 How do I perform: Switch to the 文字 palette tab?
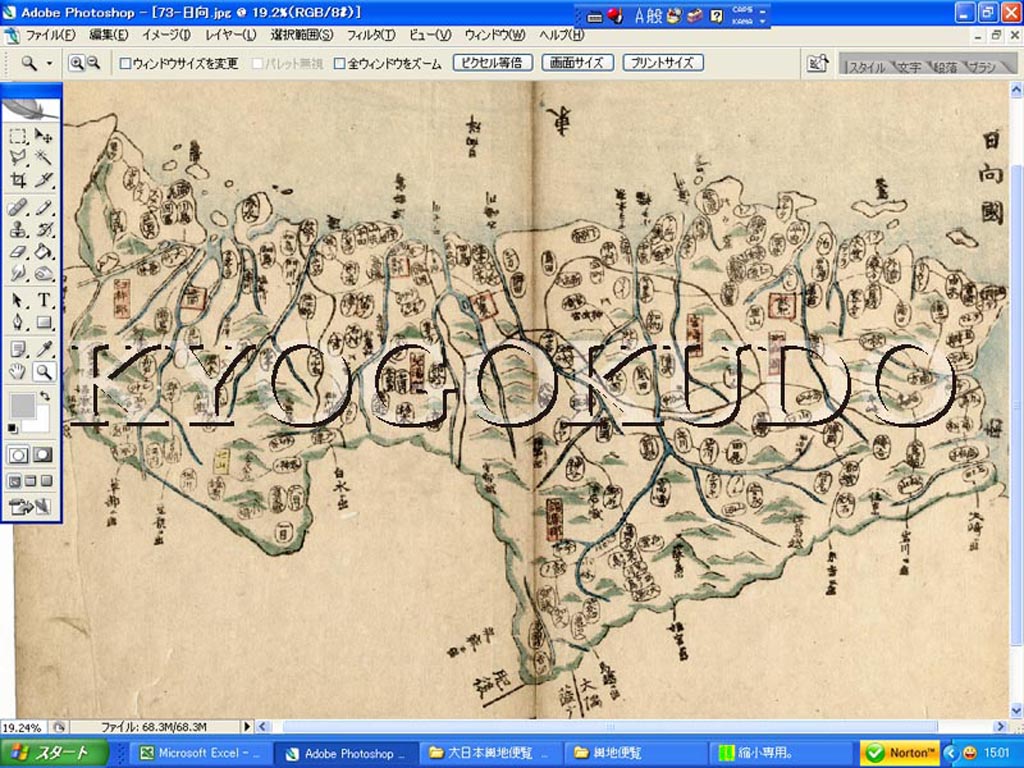coord(909,67)
